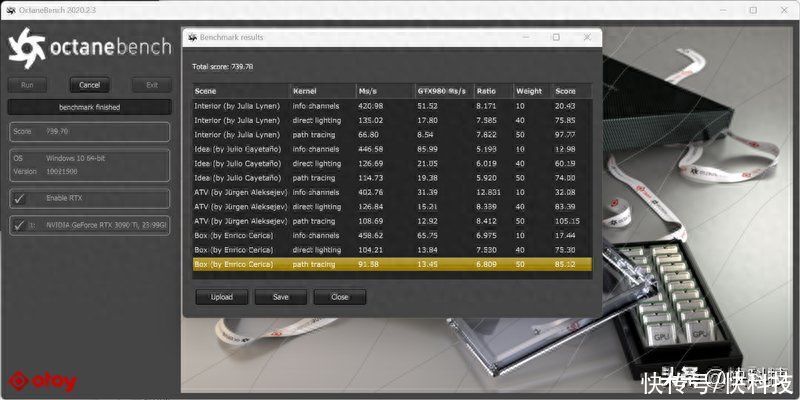
Task: Click the Run button
Action: (x=27, y=85)
